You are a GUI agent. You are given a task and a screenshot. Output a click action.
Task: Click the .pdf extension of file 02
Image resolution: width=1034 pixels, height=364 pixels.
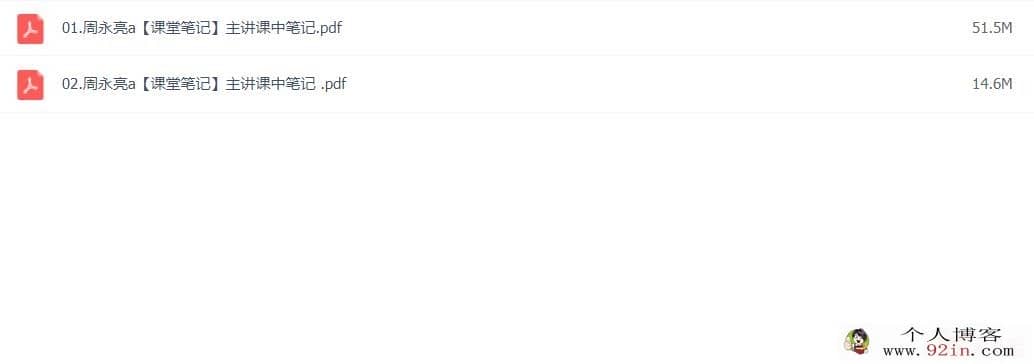coord(334,86)
